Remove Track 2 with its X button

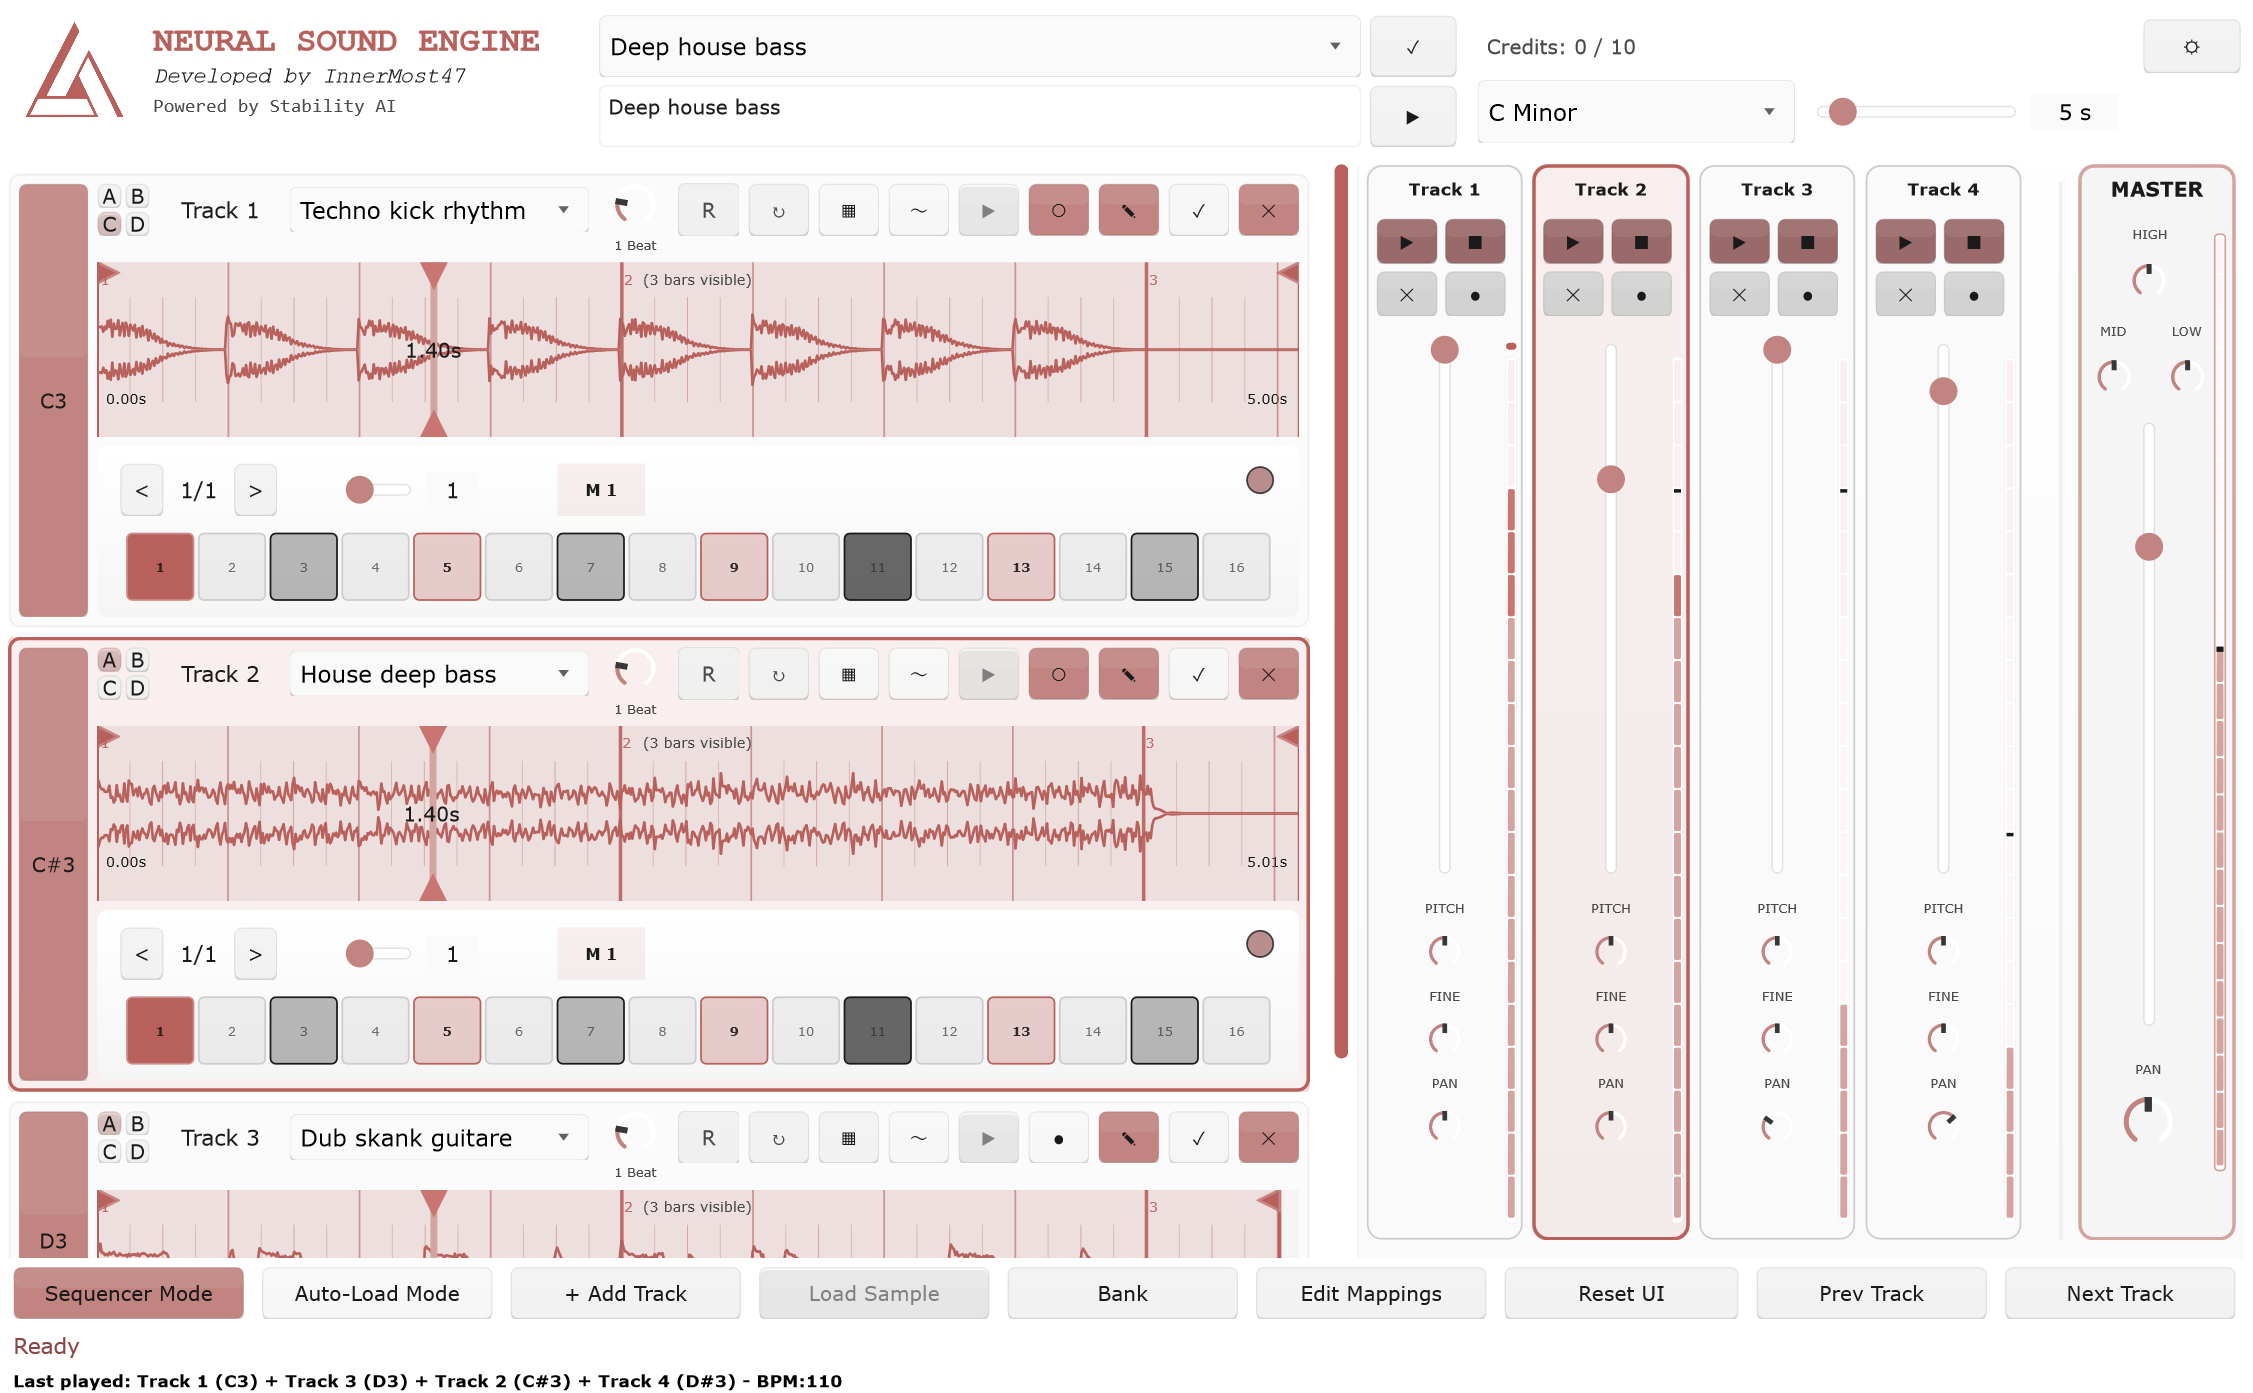point(1268,674)
